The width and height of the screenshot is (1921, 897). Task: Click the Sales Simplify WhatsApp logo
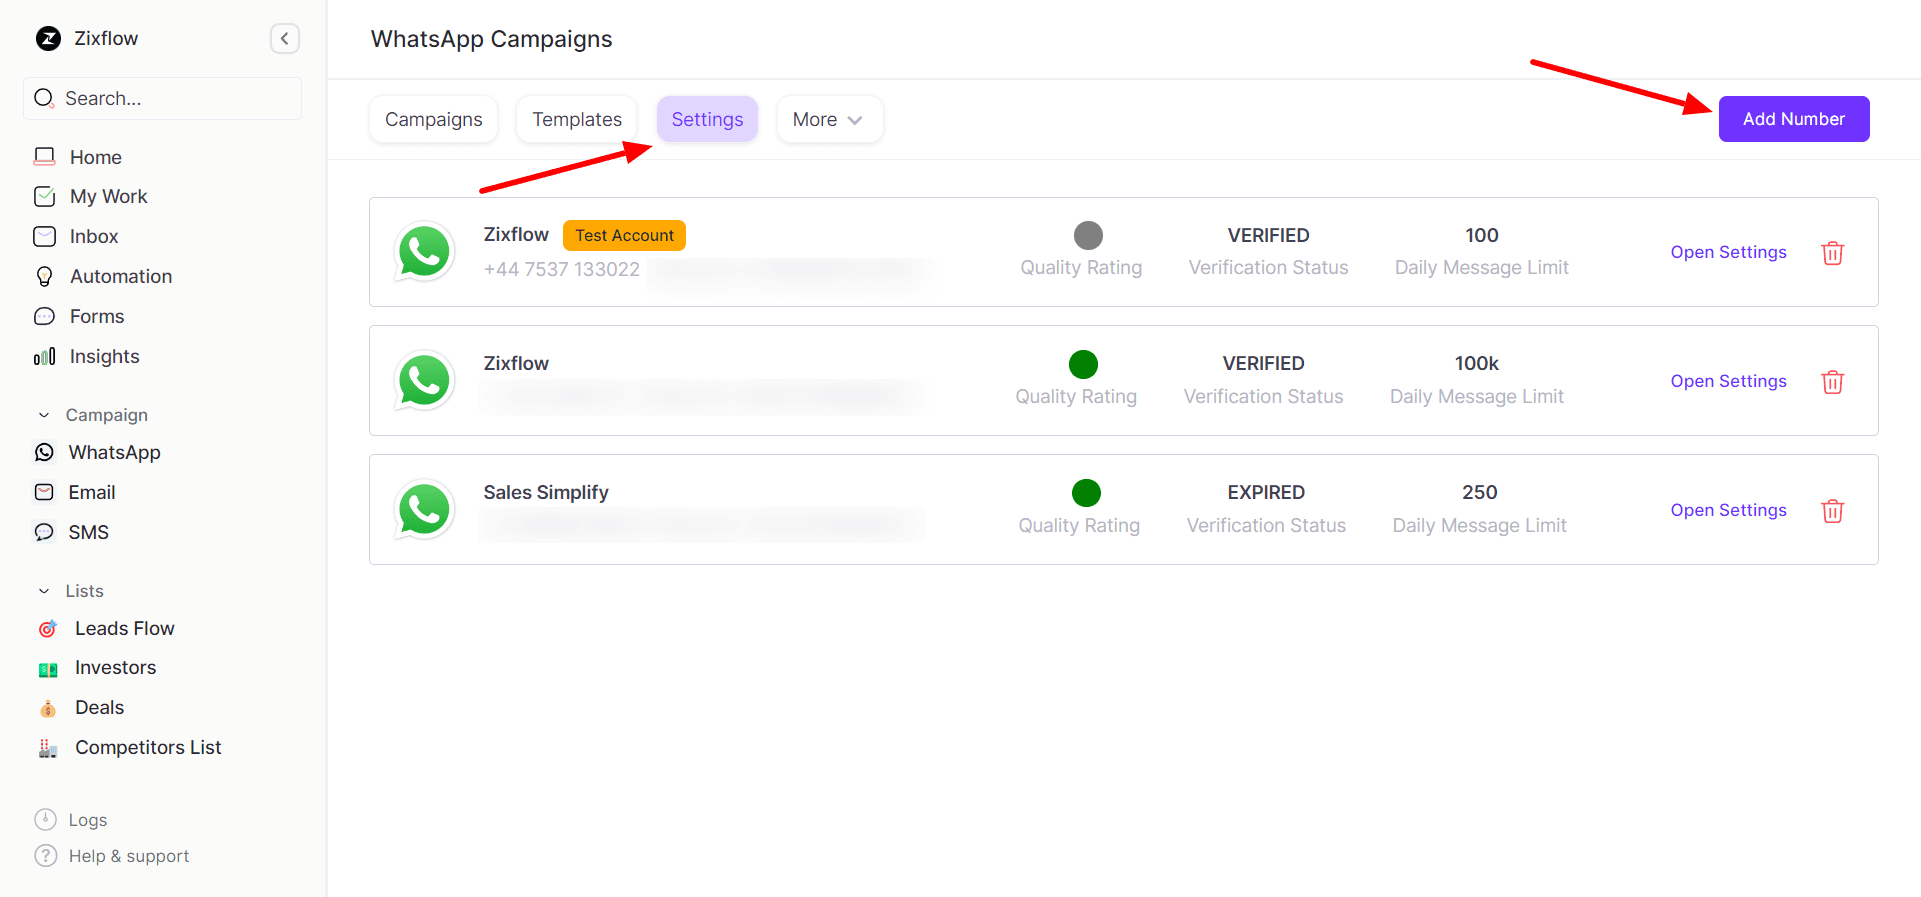pyautogui.click(x=424, y=509)
